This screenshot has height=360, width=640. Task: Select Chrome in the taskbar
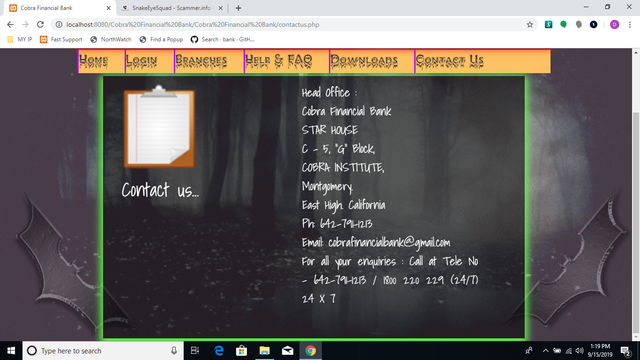pos(311,351)
